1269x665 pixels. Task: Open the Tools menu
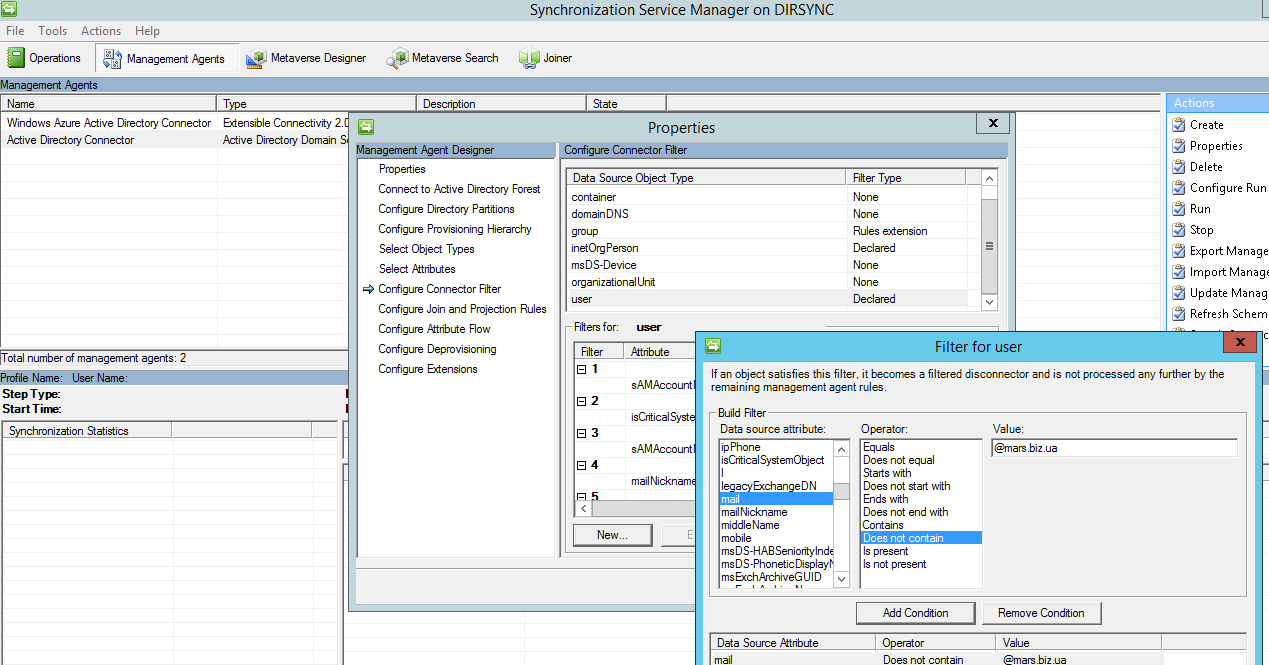tap(53, 31)
